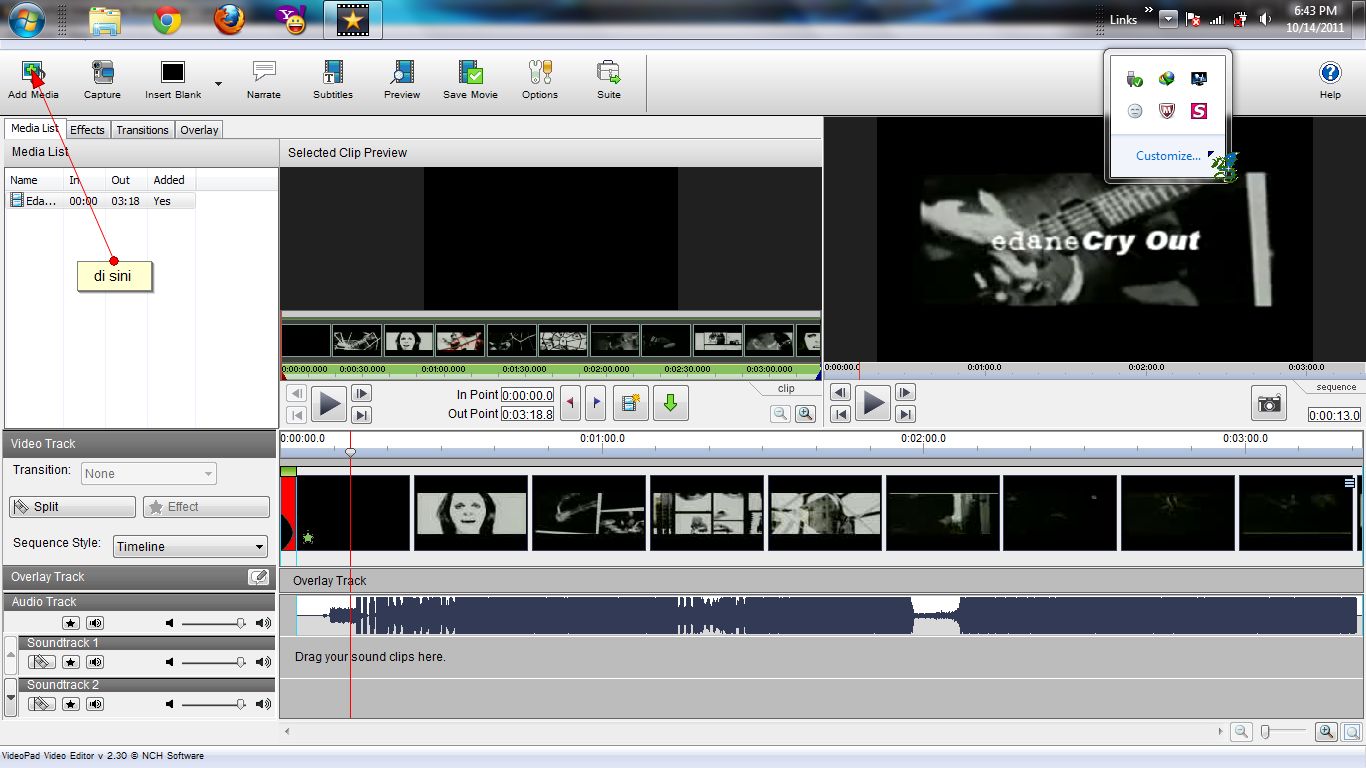Zoom in the clip preview timeline
This screenshot has width=1366, height=768.
(805, 414)
